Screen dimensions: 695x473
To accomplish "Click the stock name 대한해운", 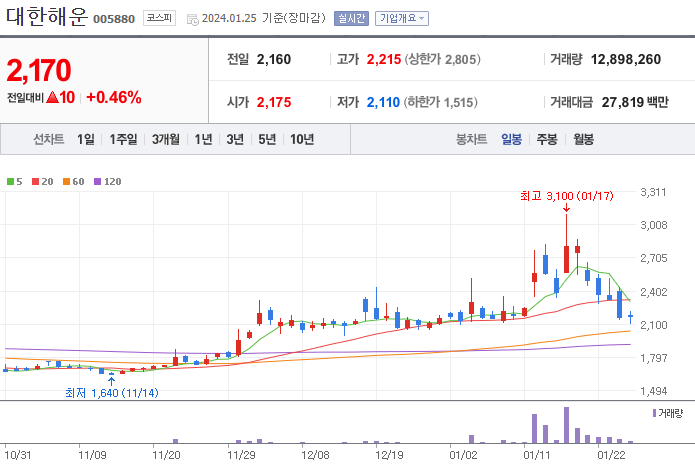I will [x=47, y=17].
